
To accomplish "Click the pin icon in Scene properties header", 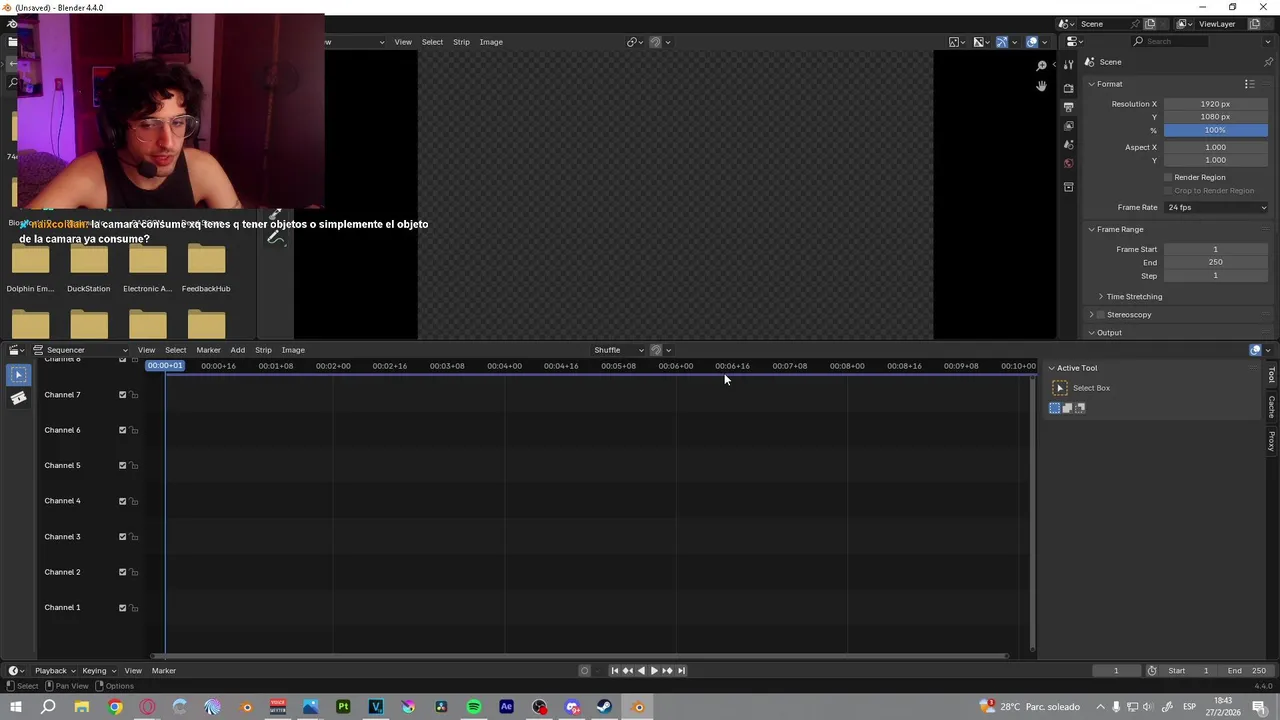I will point(1268,62).
